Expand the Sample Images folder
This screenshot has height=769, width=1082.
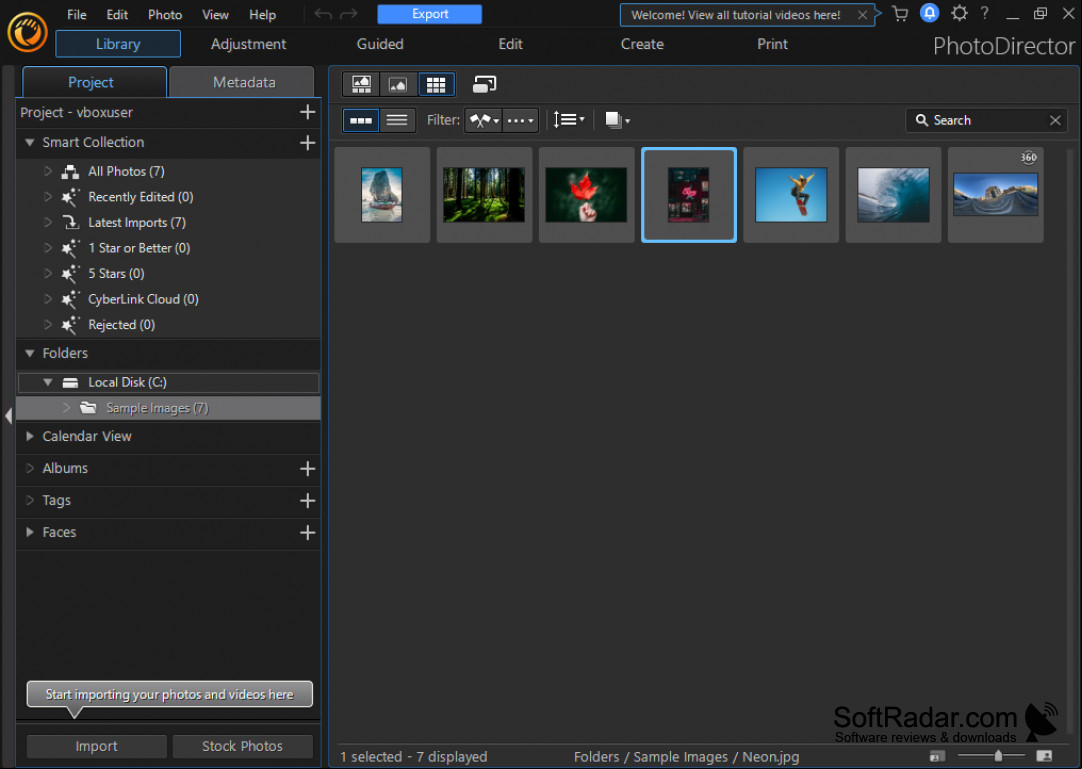66,407
